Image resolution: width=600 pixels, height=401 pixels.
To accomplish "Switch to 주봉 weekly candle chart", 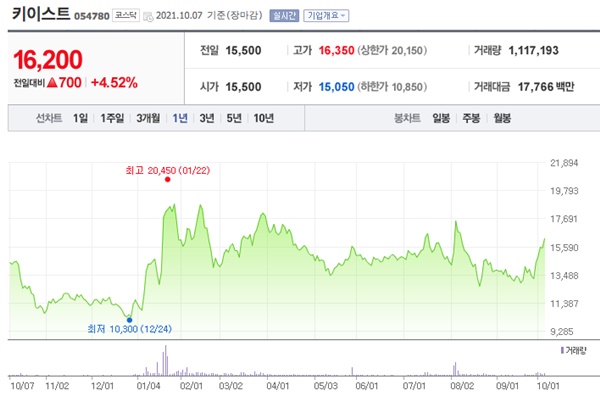I will pos(471,118).
